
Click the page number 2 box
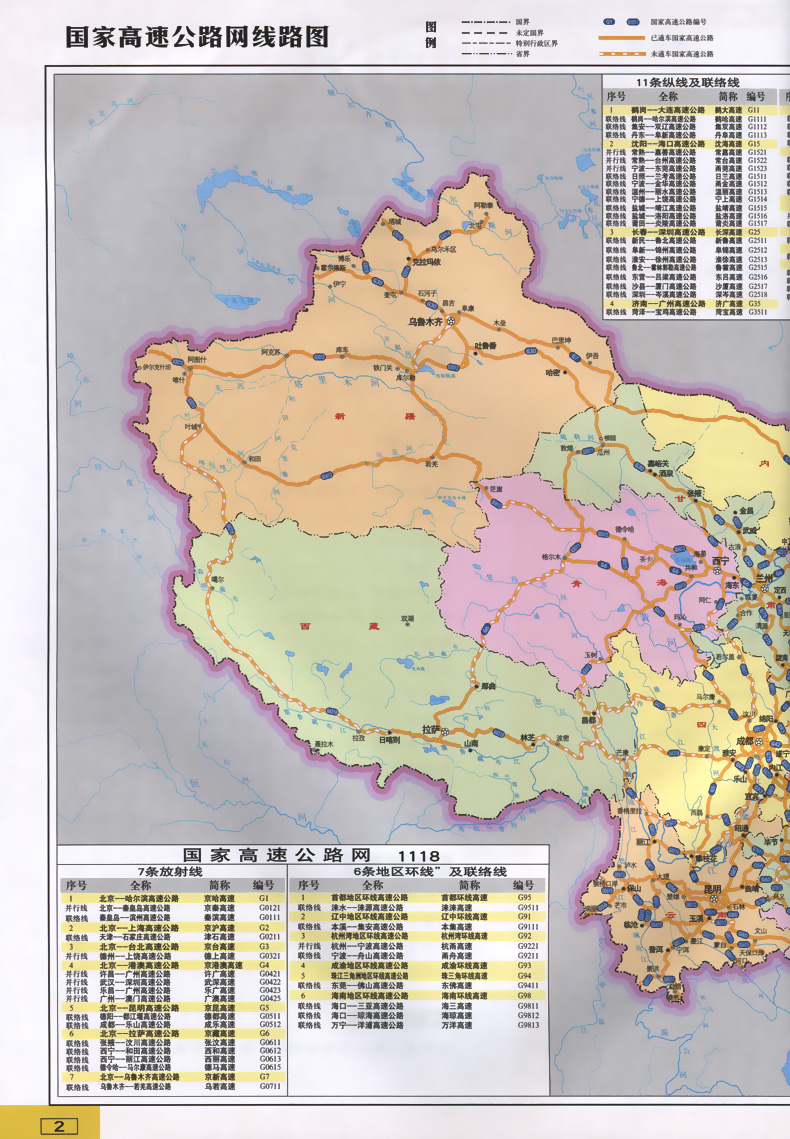click(60, 1126)
